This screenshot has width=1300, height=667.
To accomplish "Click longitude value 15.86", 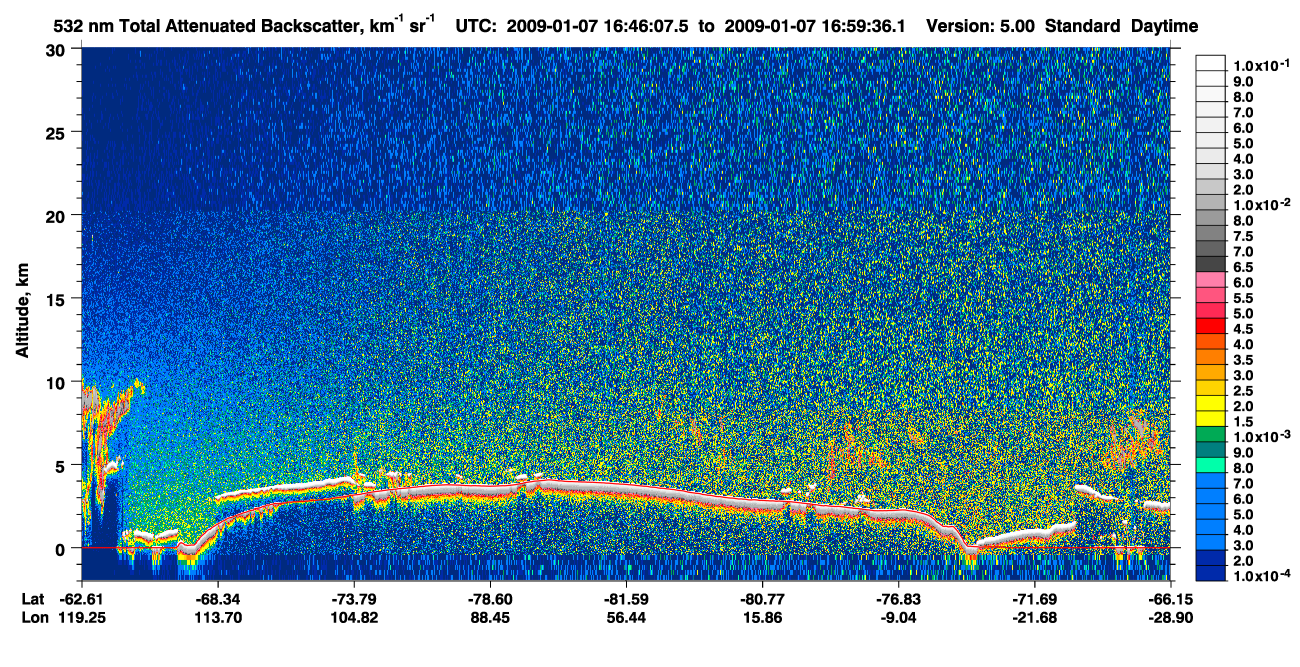I will click(762, 618).
